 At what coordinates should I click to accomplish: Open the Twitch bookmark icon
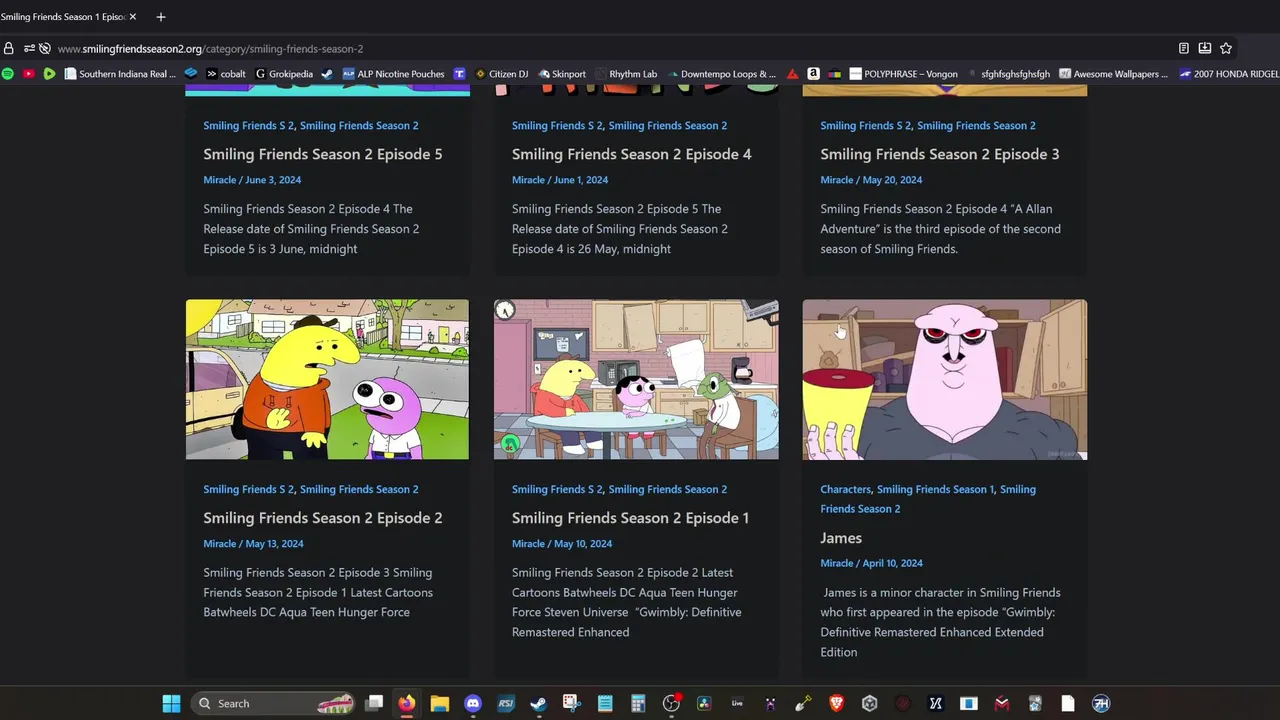pos(460,74)
